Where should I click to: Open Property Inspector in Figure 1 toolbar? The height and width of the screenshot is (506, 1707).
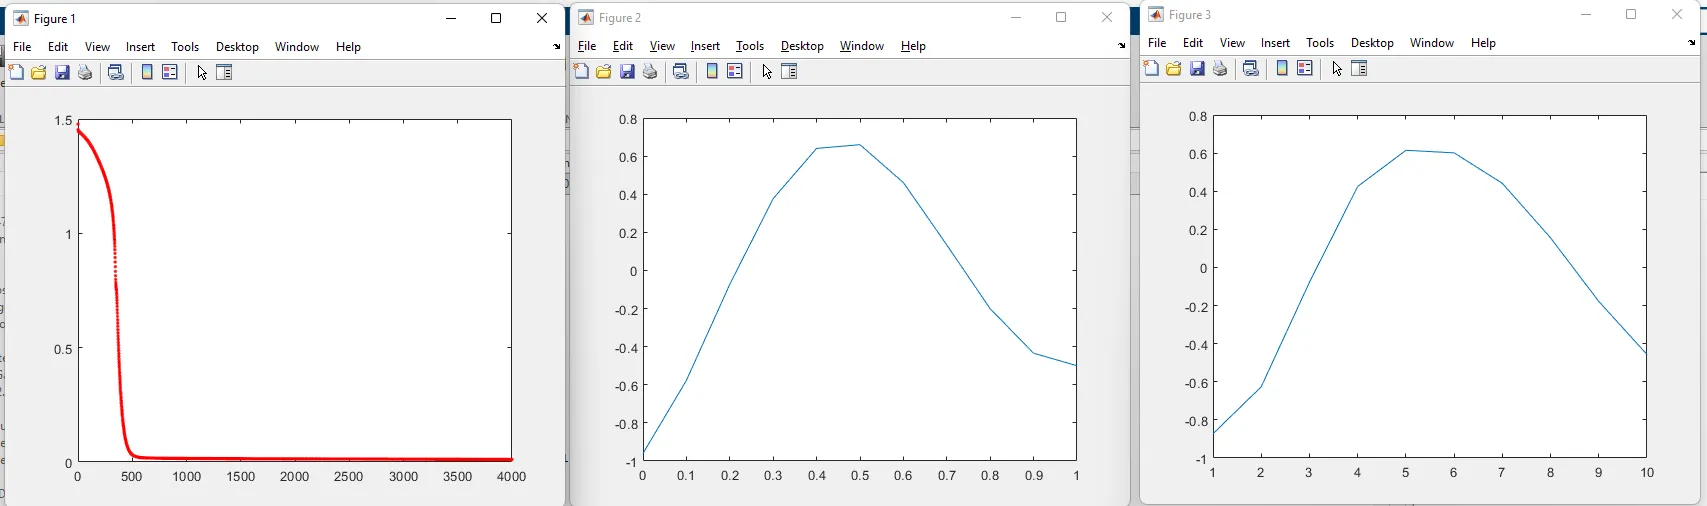(224, 73)
